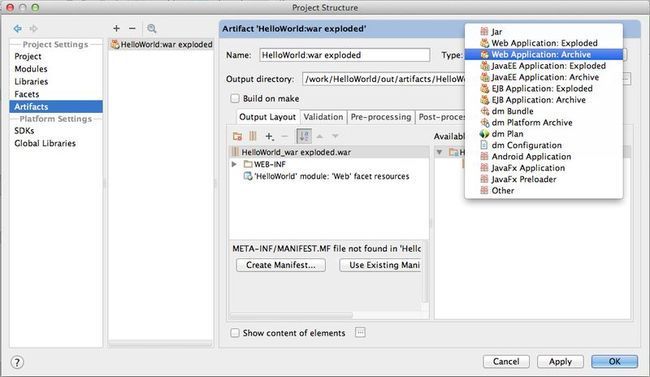Remove selected artifact with minus icon
The image size is (650, 377).
click(132, 28)
